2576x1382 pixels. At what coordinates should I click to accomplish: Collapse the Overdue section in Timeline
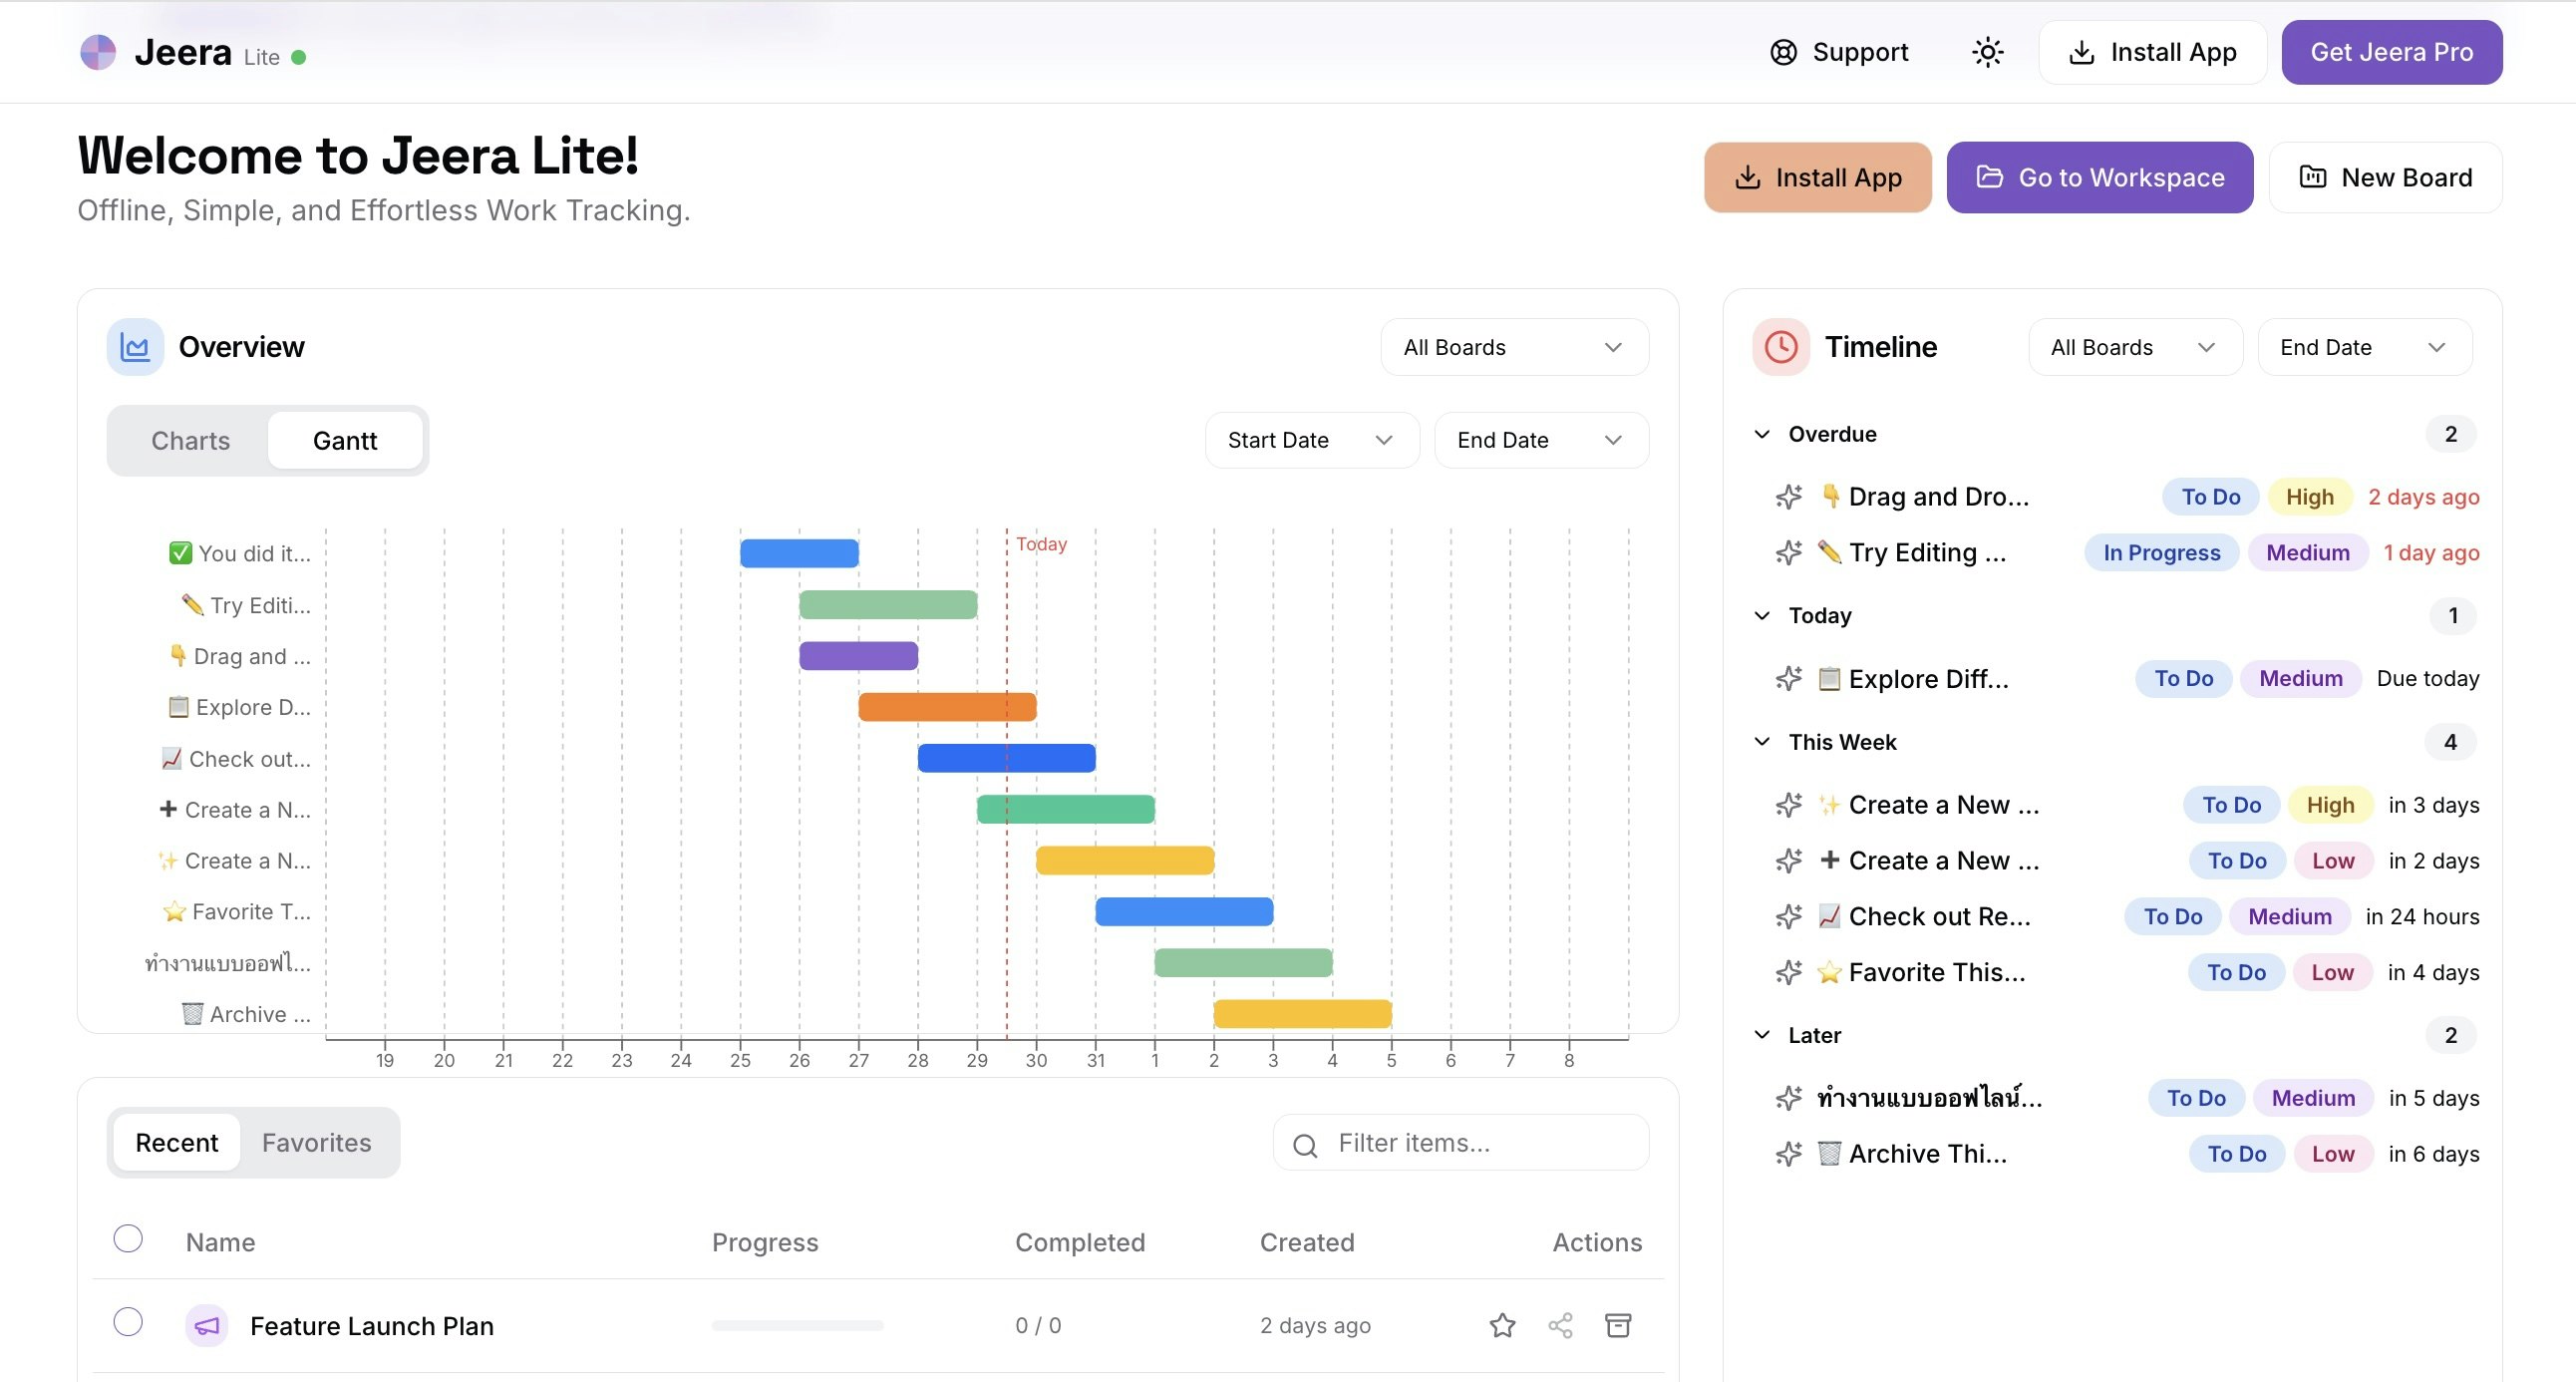click(x=1761, y=433)
